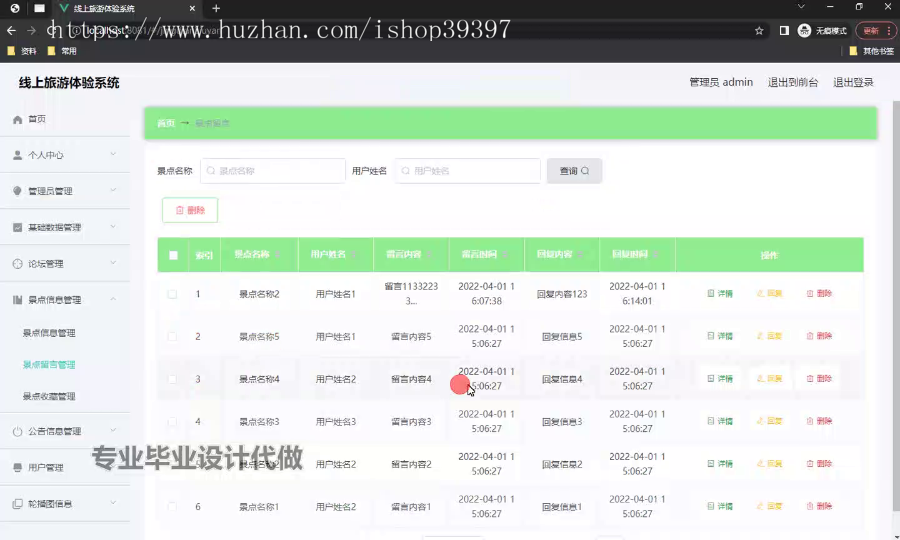The image size is (900, 540).
Task: Sort by the 留言时间 column header
Action: 486,254
